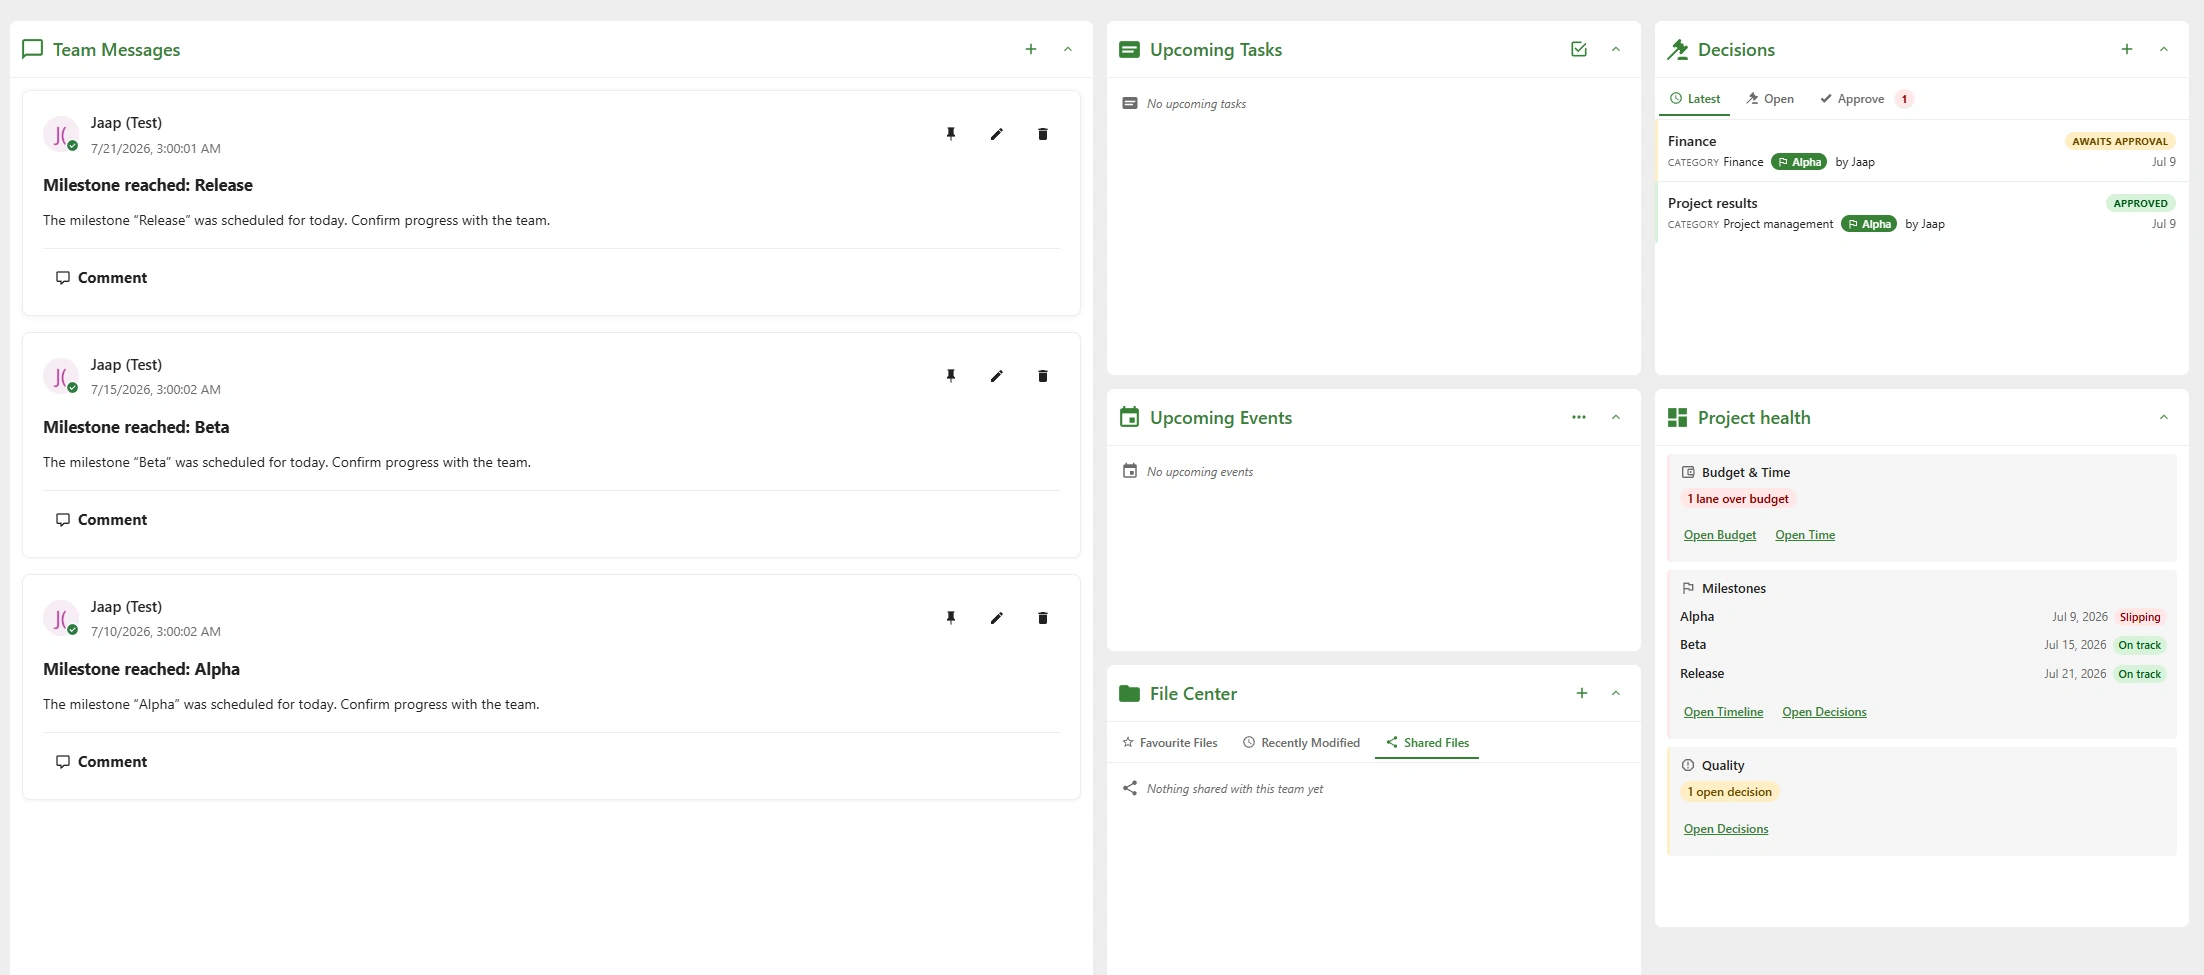Click the Team Messages chat icon
The width and height of the screenshot is (2204, 975).
coord(32,49)
